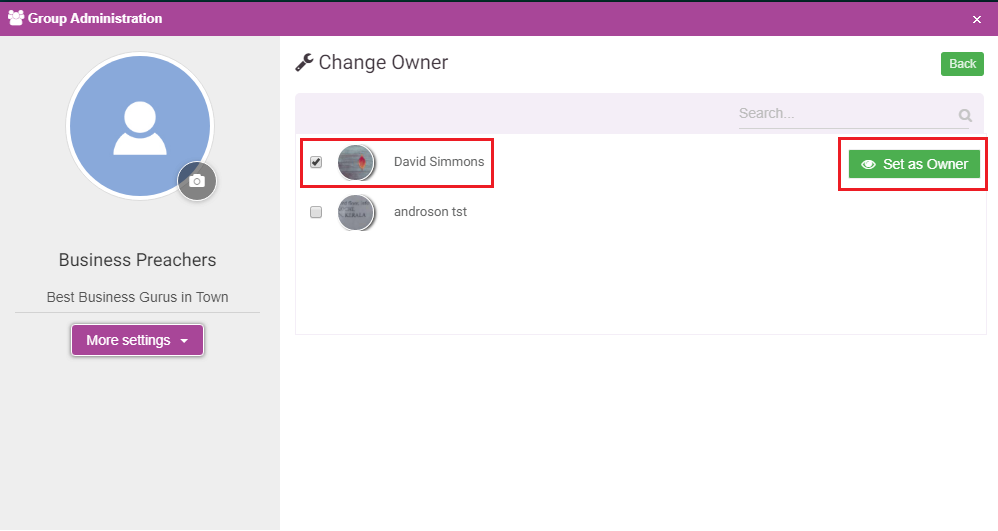Click the Best Business Gurus in Town description

137,297
